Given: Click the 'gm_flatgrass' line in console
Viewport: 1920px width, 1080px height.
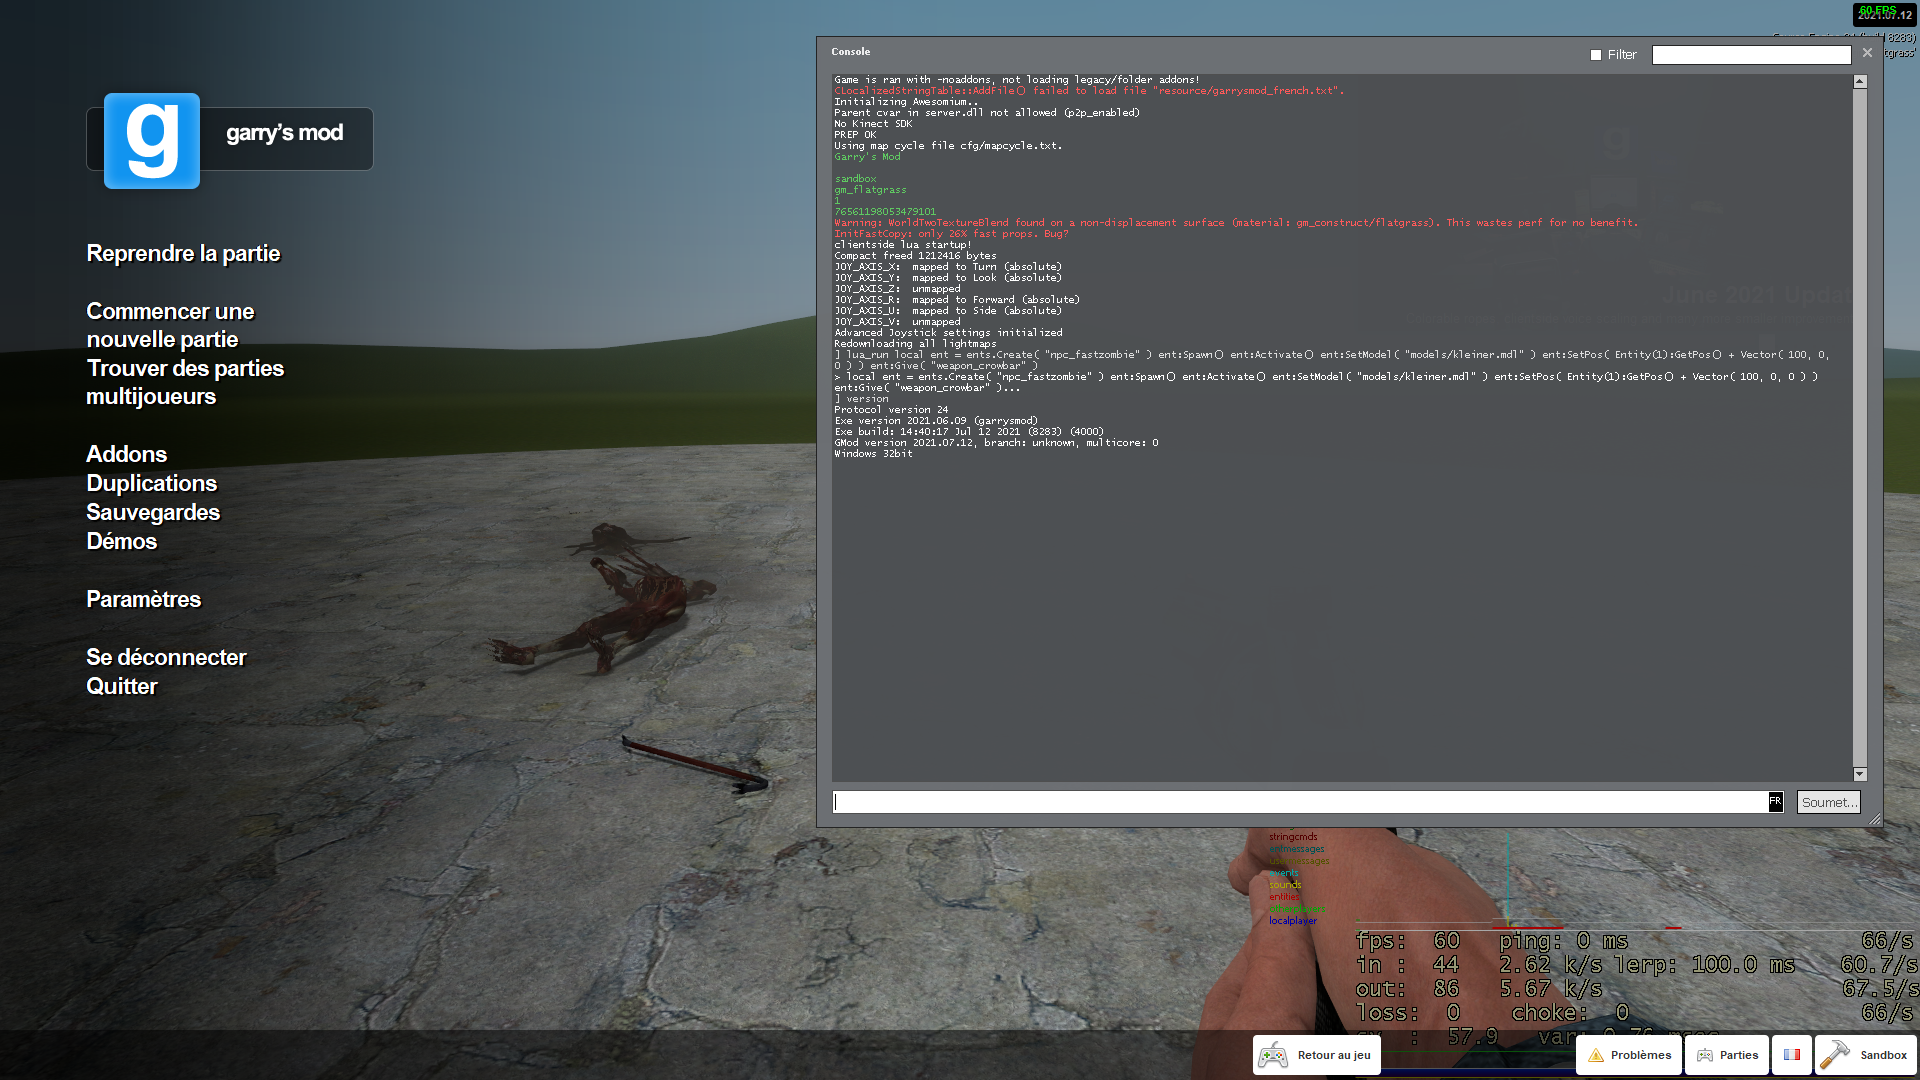Looking at the screenshot, I should [870, 190].
